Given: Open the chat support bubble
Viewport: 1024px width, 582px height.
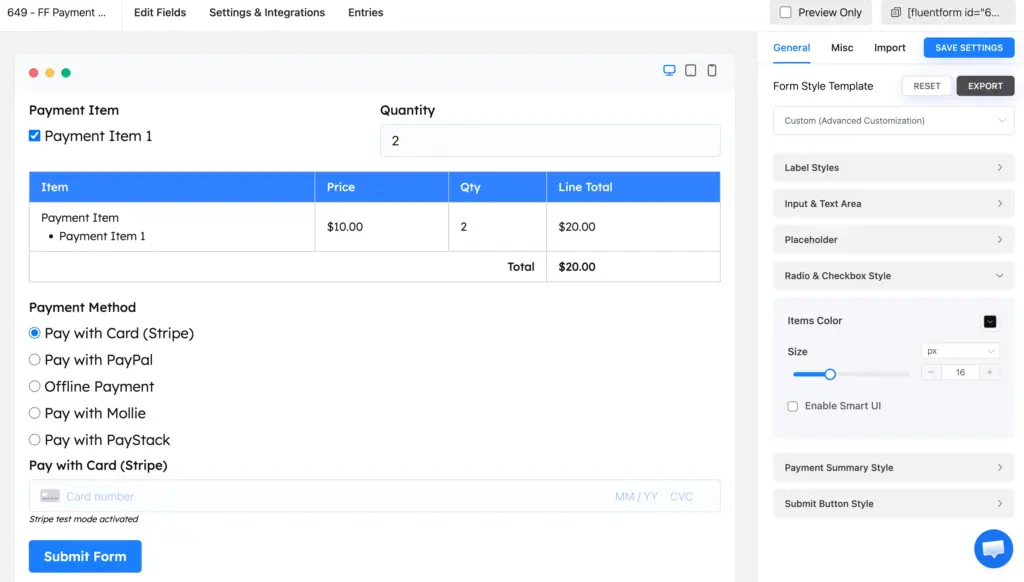Looking at the screenshot, I should click(993, 549).
